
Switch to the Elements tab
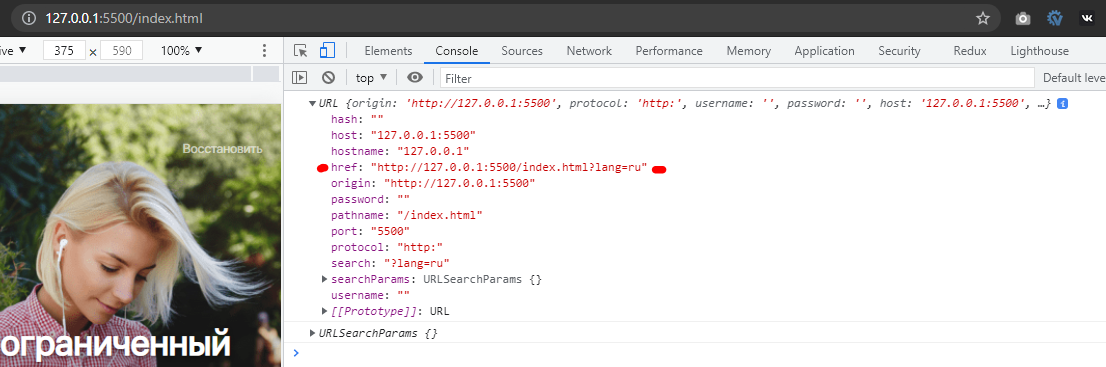pos(388,51)
